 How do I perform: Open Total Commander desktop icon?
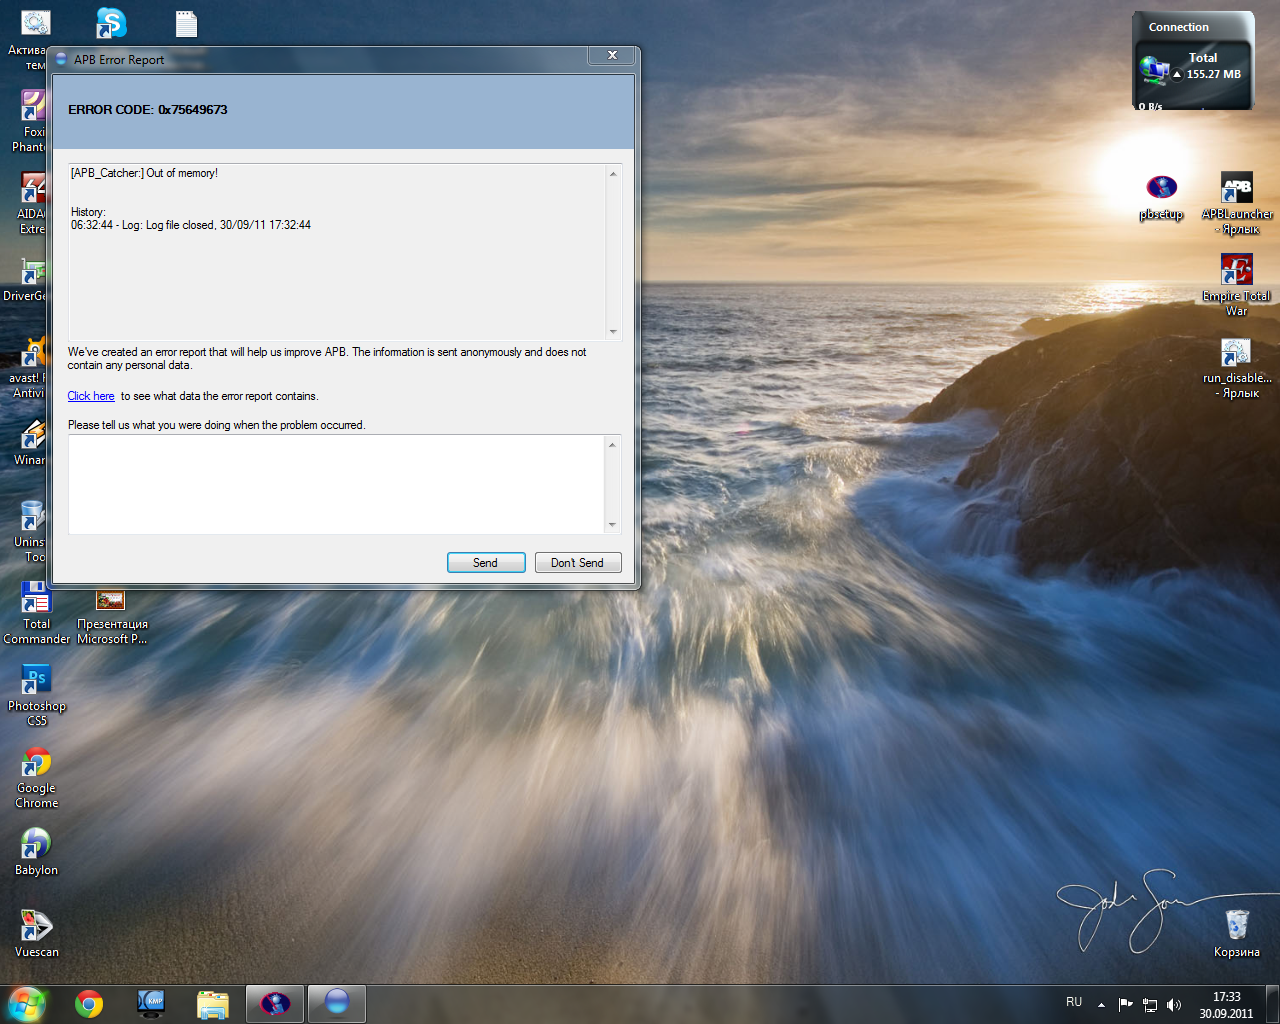click(37, 599)
